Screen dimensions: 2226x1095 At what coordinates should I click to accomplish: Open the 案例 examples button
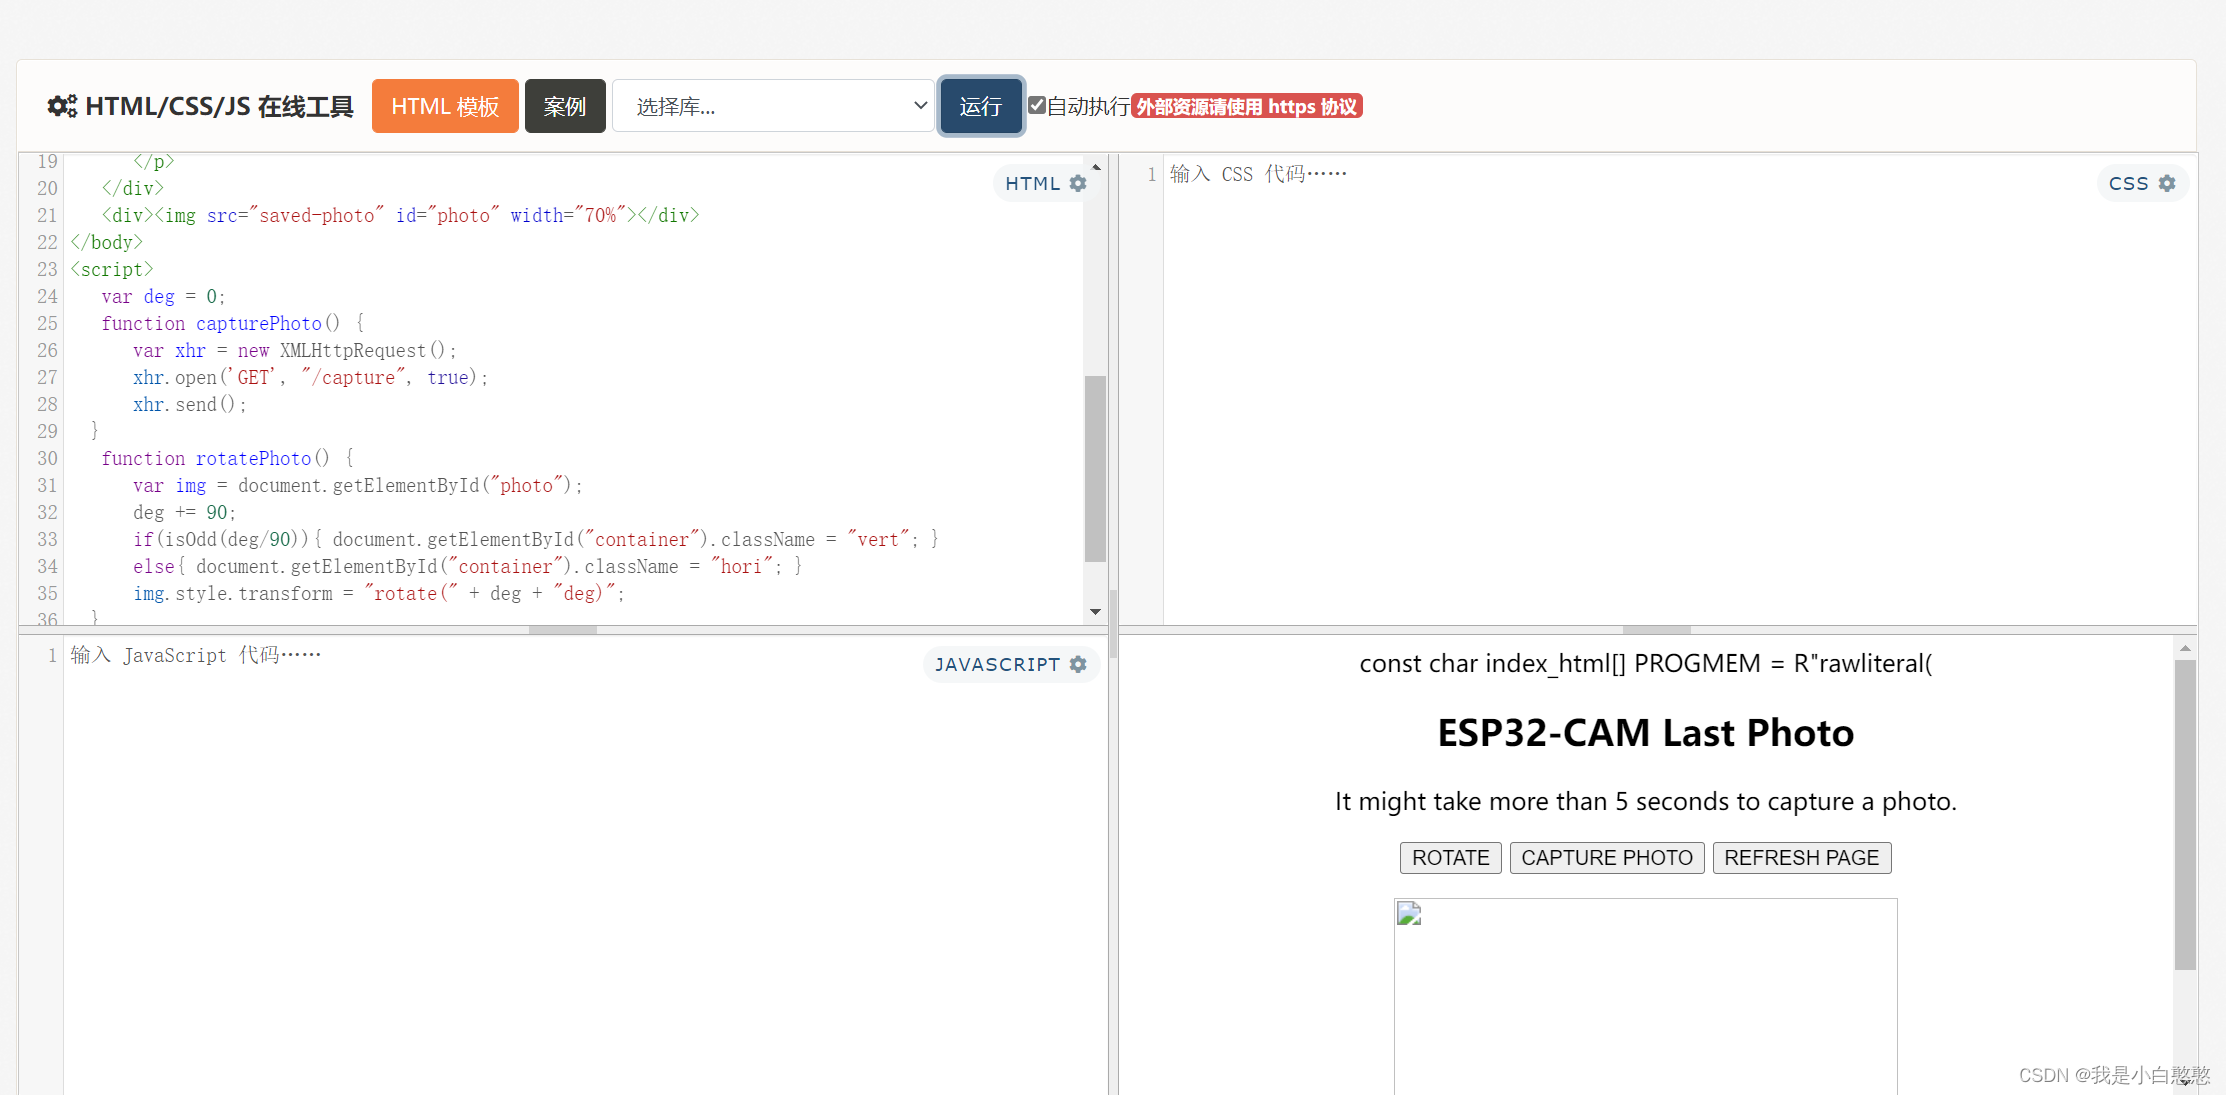(565, 106)
